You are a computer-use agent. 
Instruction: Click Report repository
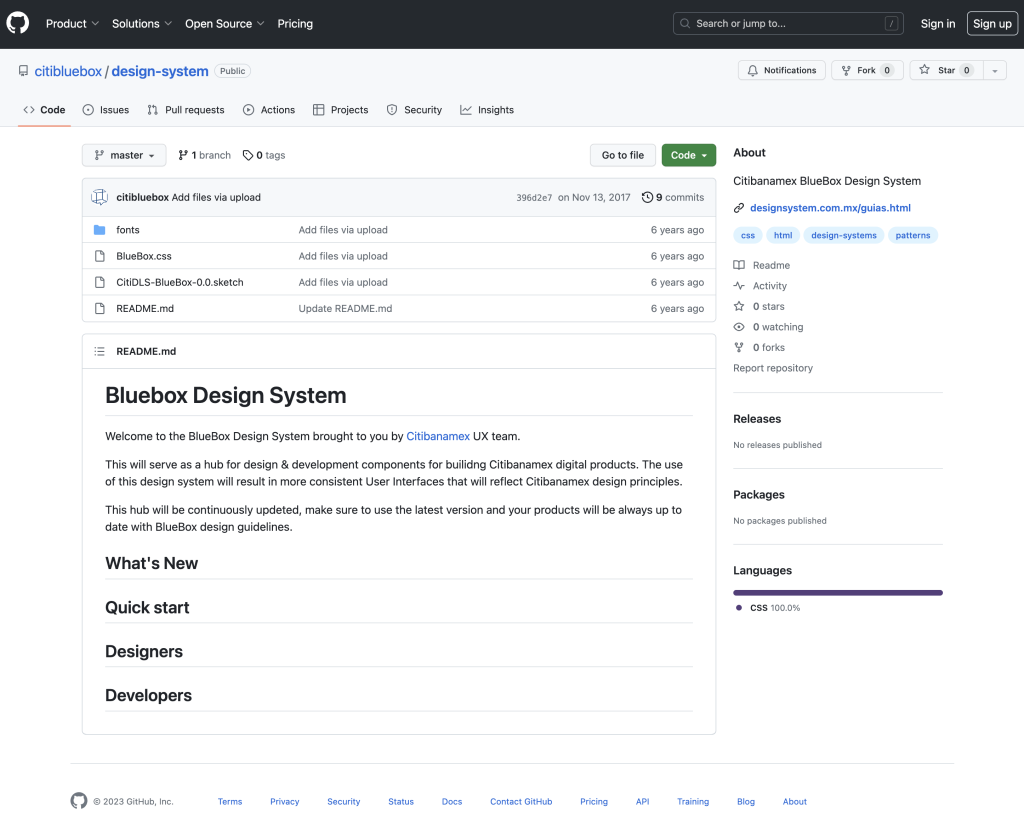tap(773, 368)
